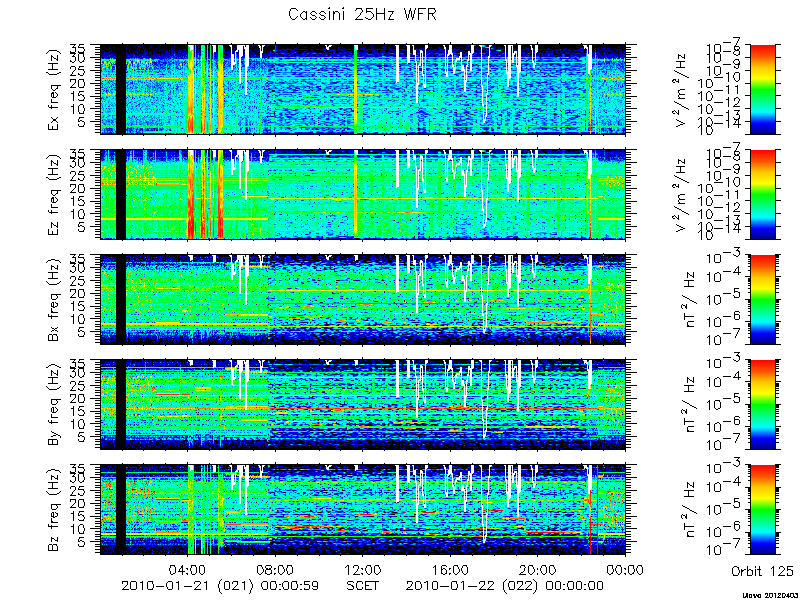Click the '20:00' time axis label
Image resolution: width=800 pixels, height=600 pixels.
(538, 570)
